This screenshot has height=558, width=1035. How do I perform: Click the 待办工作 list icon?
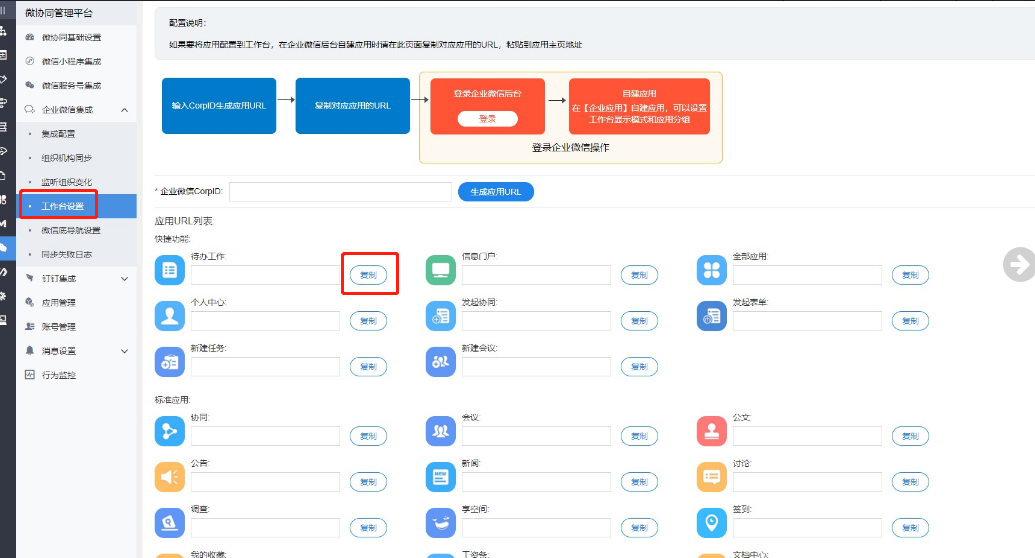click(170, 270)
